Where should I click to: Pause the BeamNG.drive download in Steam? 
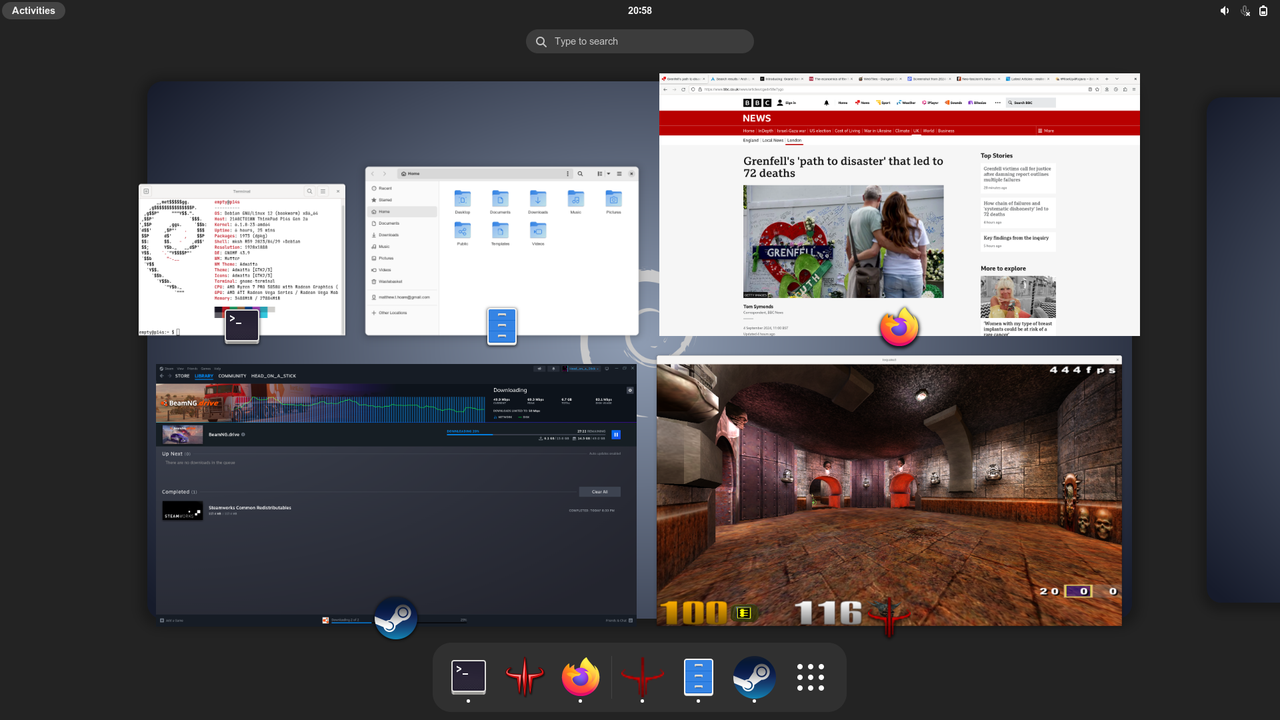(616, 434)
